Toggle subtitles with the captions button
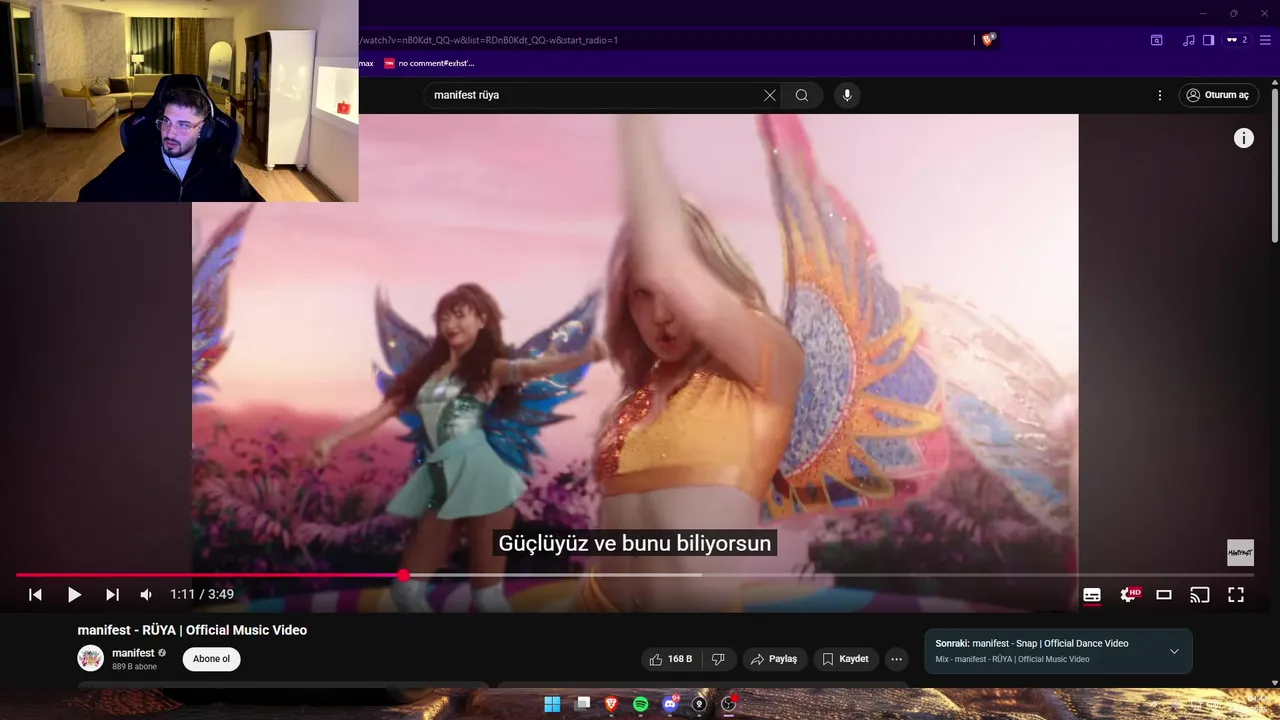 (x=1092, y=594)
